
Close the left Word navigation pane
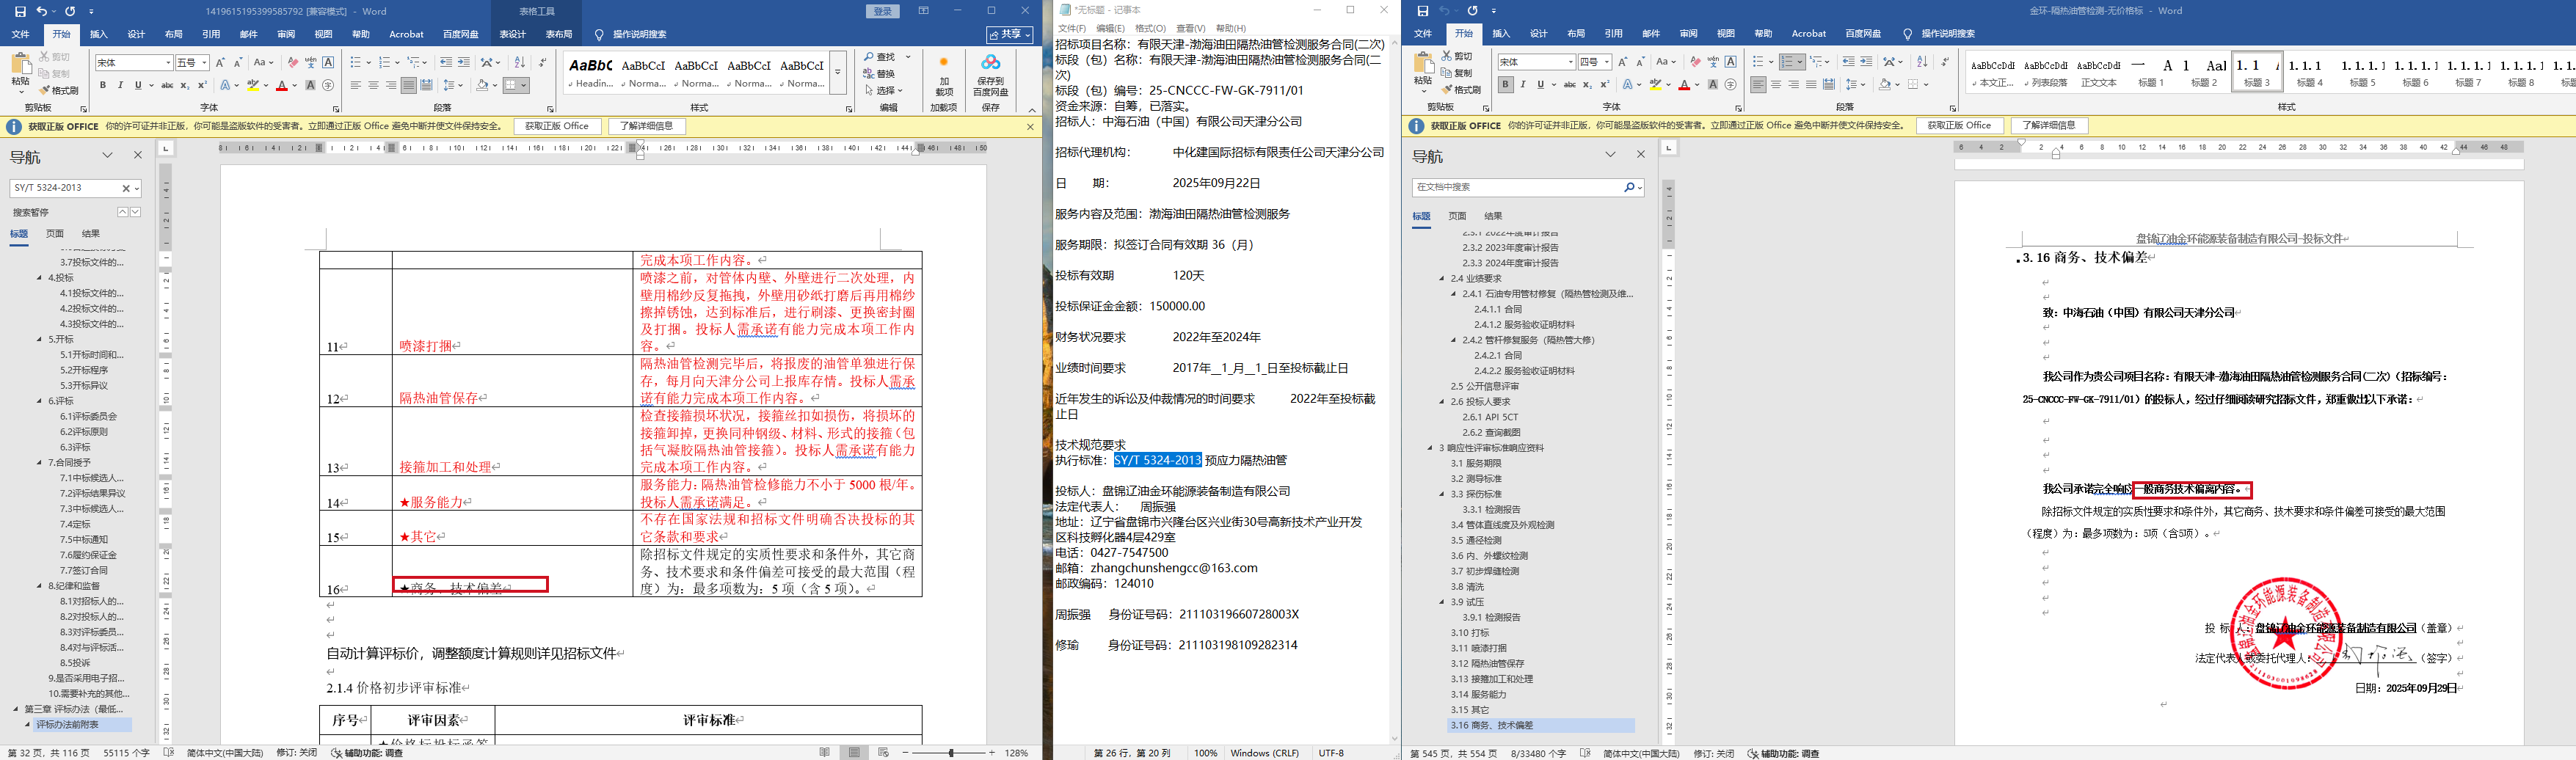click(138, 155)
